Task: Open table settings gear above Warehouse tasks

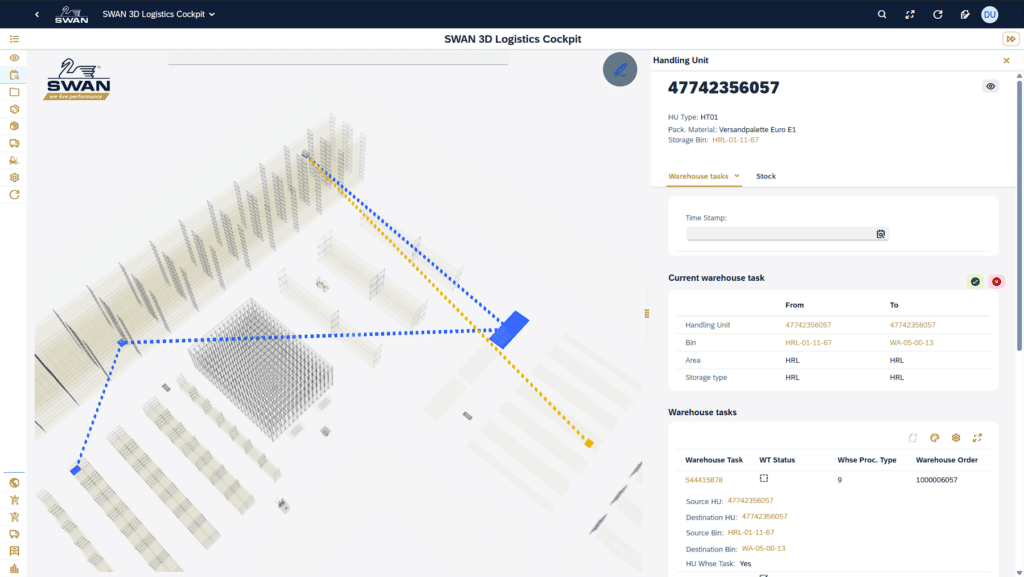Action: tap(956, 438)
